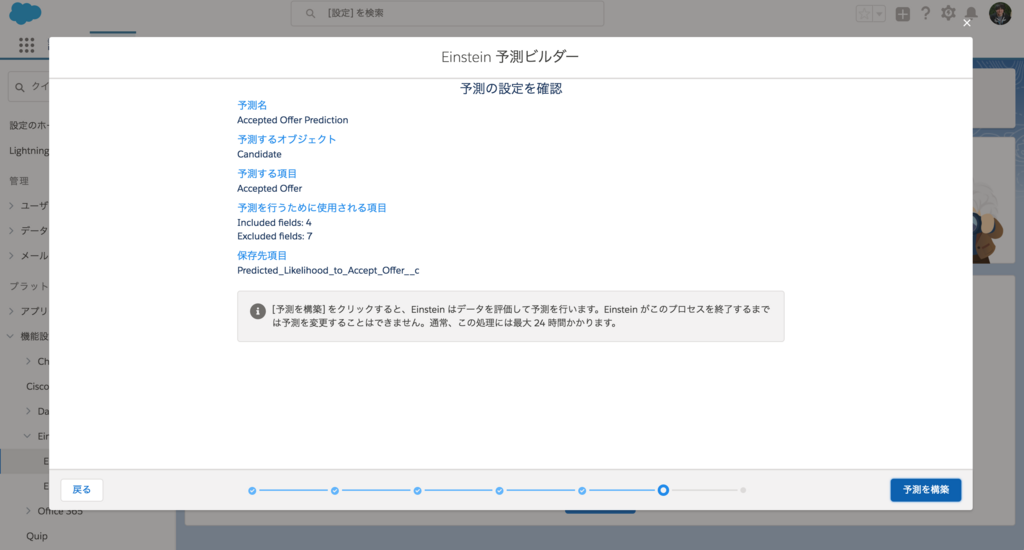Select Excluded fields: 7 text

tap(275, 236)
